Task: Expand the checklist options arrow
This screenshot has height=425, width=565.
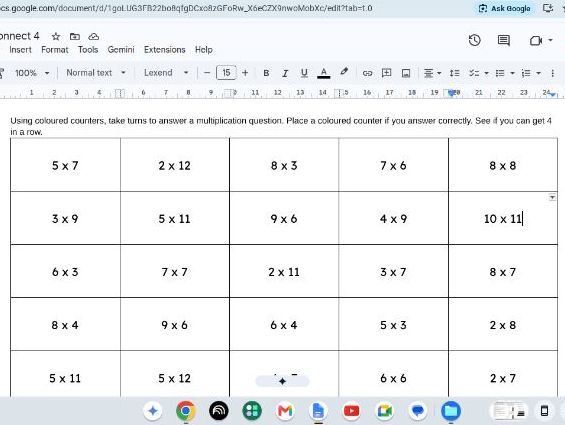Action: click(x=486, y=73)
